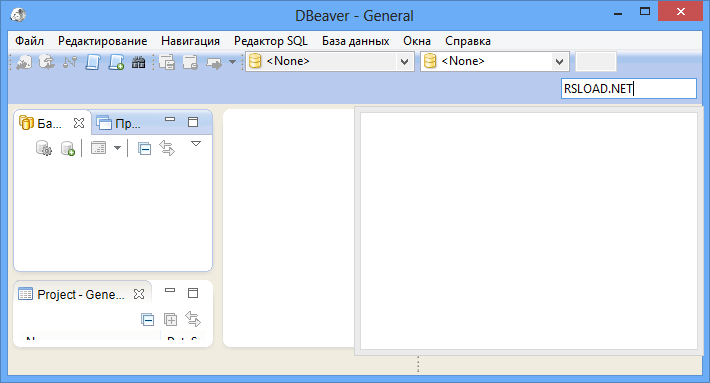Open navigator view menu triangle
710x383 pixels.
[196, 144]
